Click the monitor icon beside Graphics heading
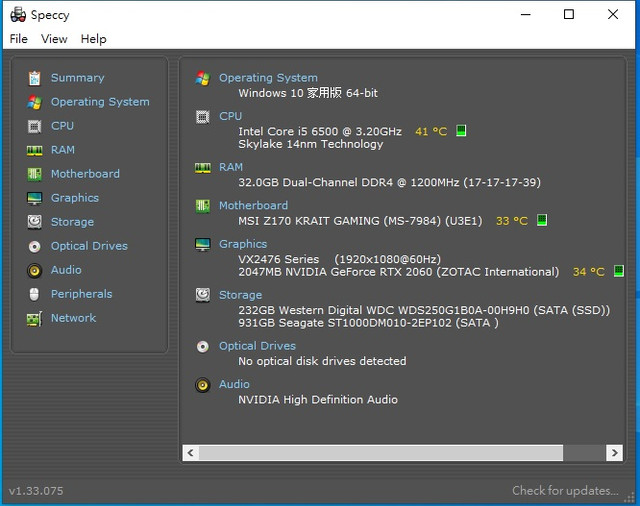This screenshot has width=640, height=506. [202, 244]
